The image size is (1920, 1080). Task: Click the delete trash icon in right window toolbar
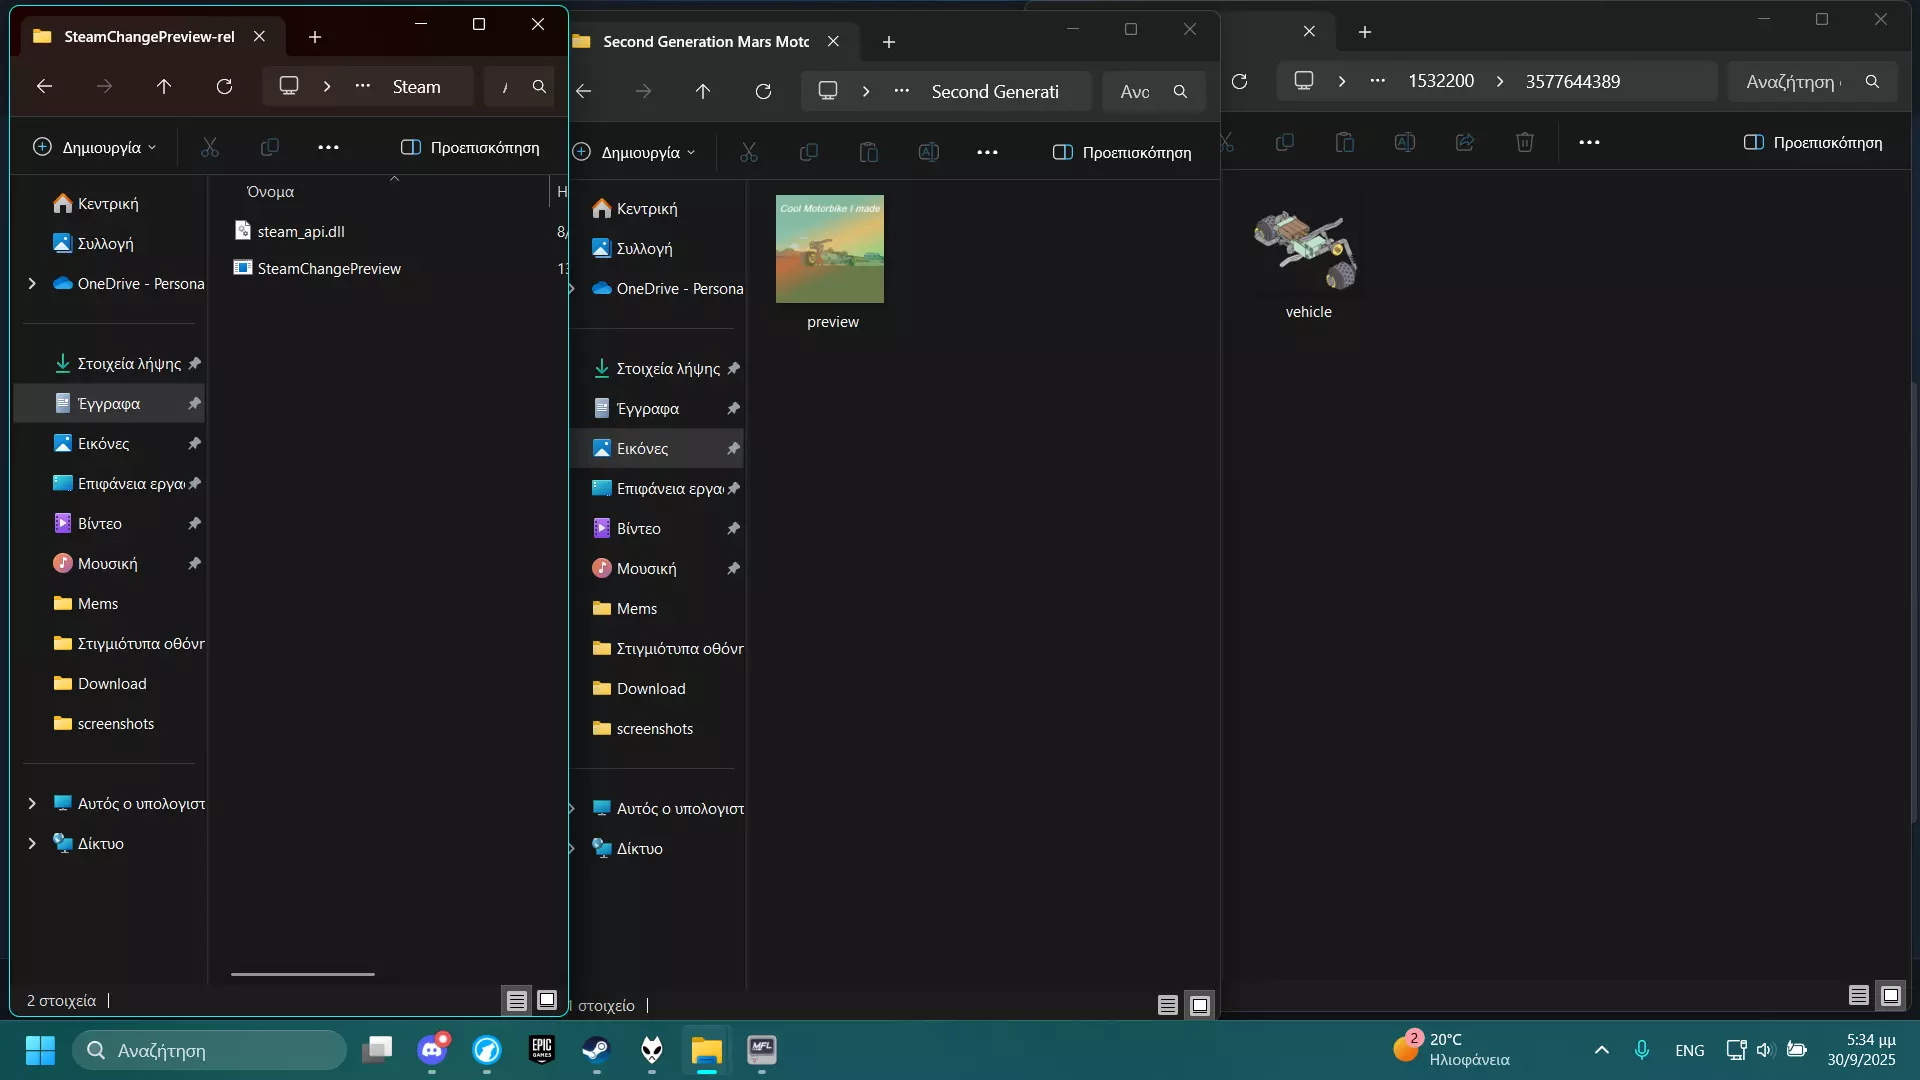coord(1524,142)
